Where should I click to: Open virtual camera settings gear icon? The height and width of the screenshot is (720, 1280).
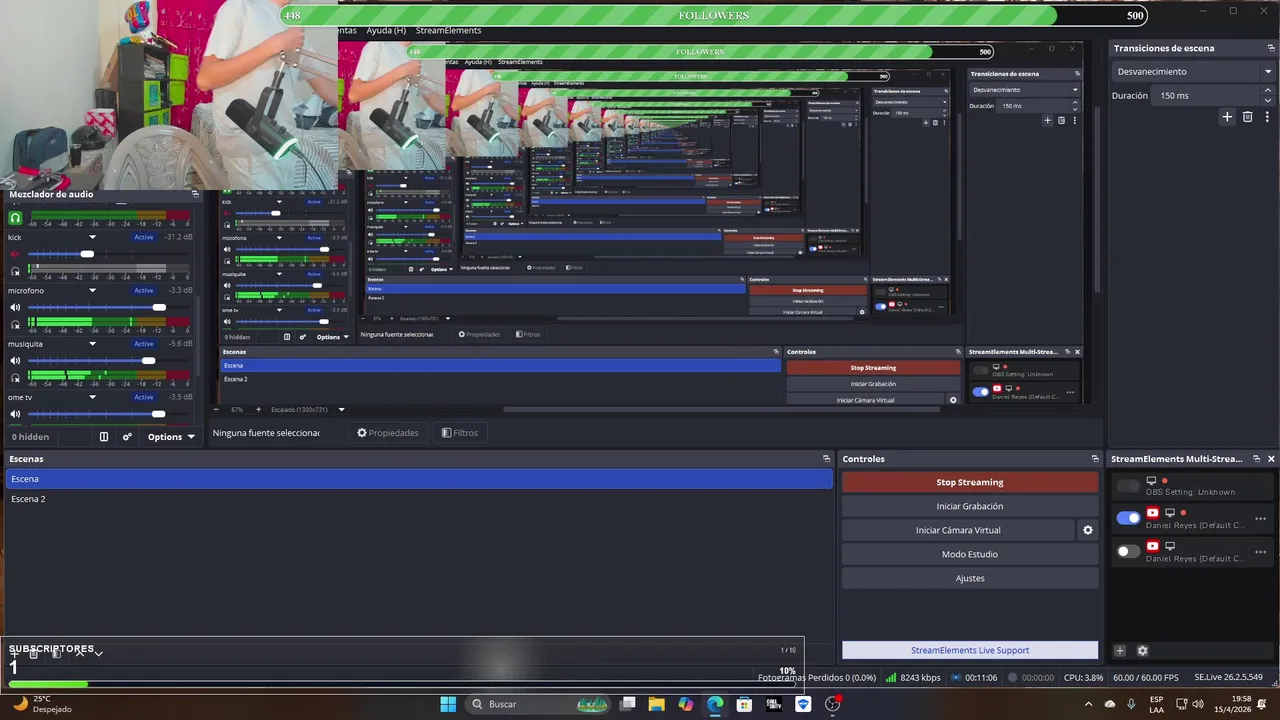coord(1088,530)
